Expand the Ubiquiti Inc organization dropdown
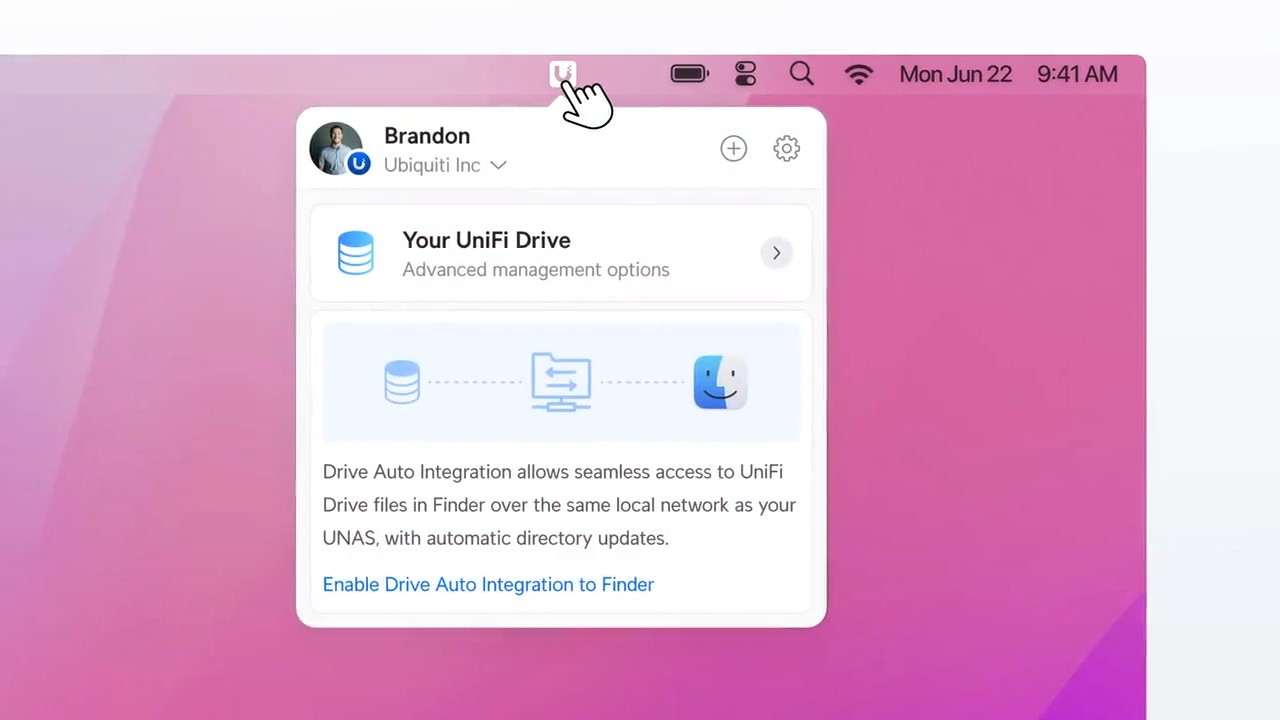This screenshot has width=1280, height=720. tap(445, 165)
